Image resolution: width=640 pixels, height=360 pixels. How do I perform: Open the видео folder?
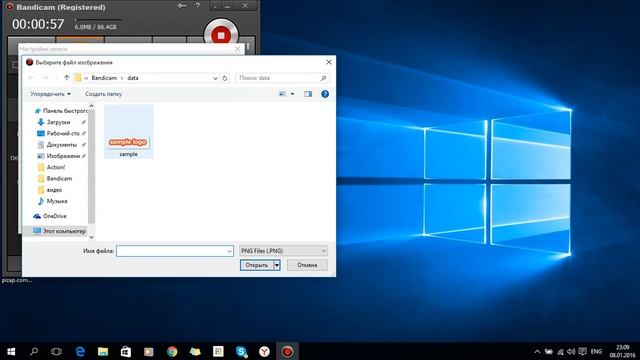(x=54, y=190)
